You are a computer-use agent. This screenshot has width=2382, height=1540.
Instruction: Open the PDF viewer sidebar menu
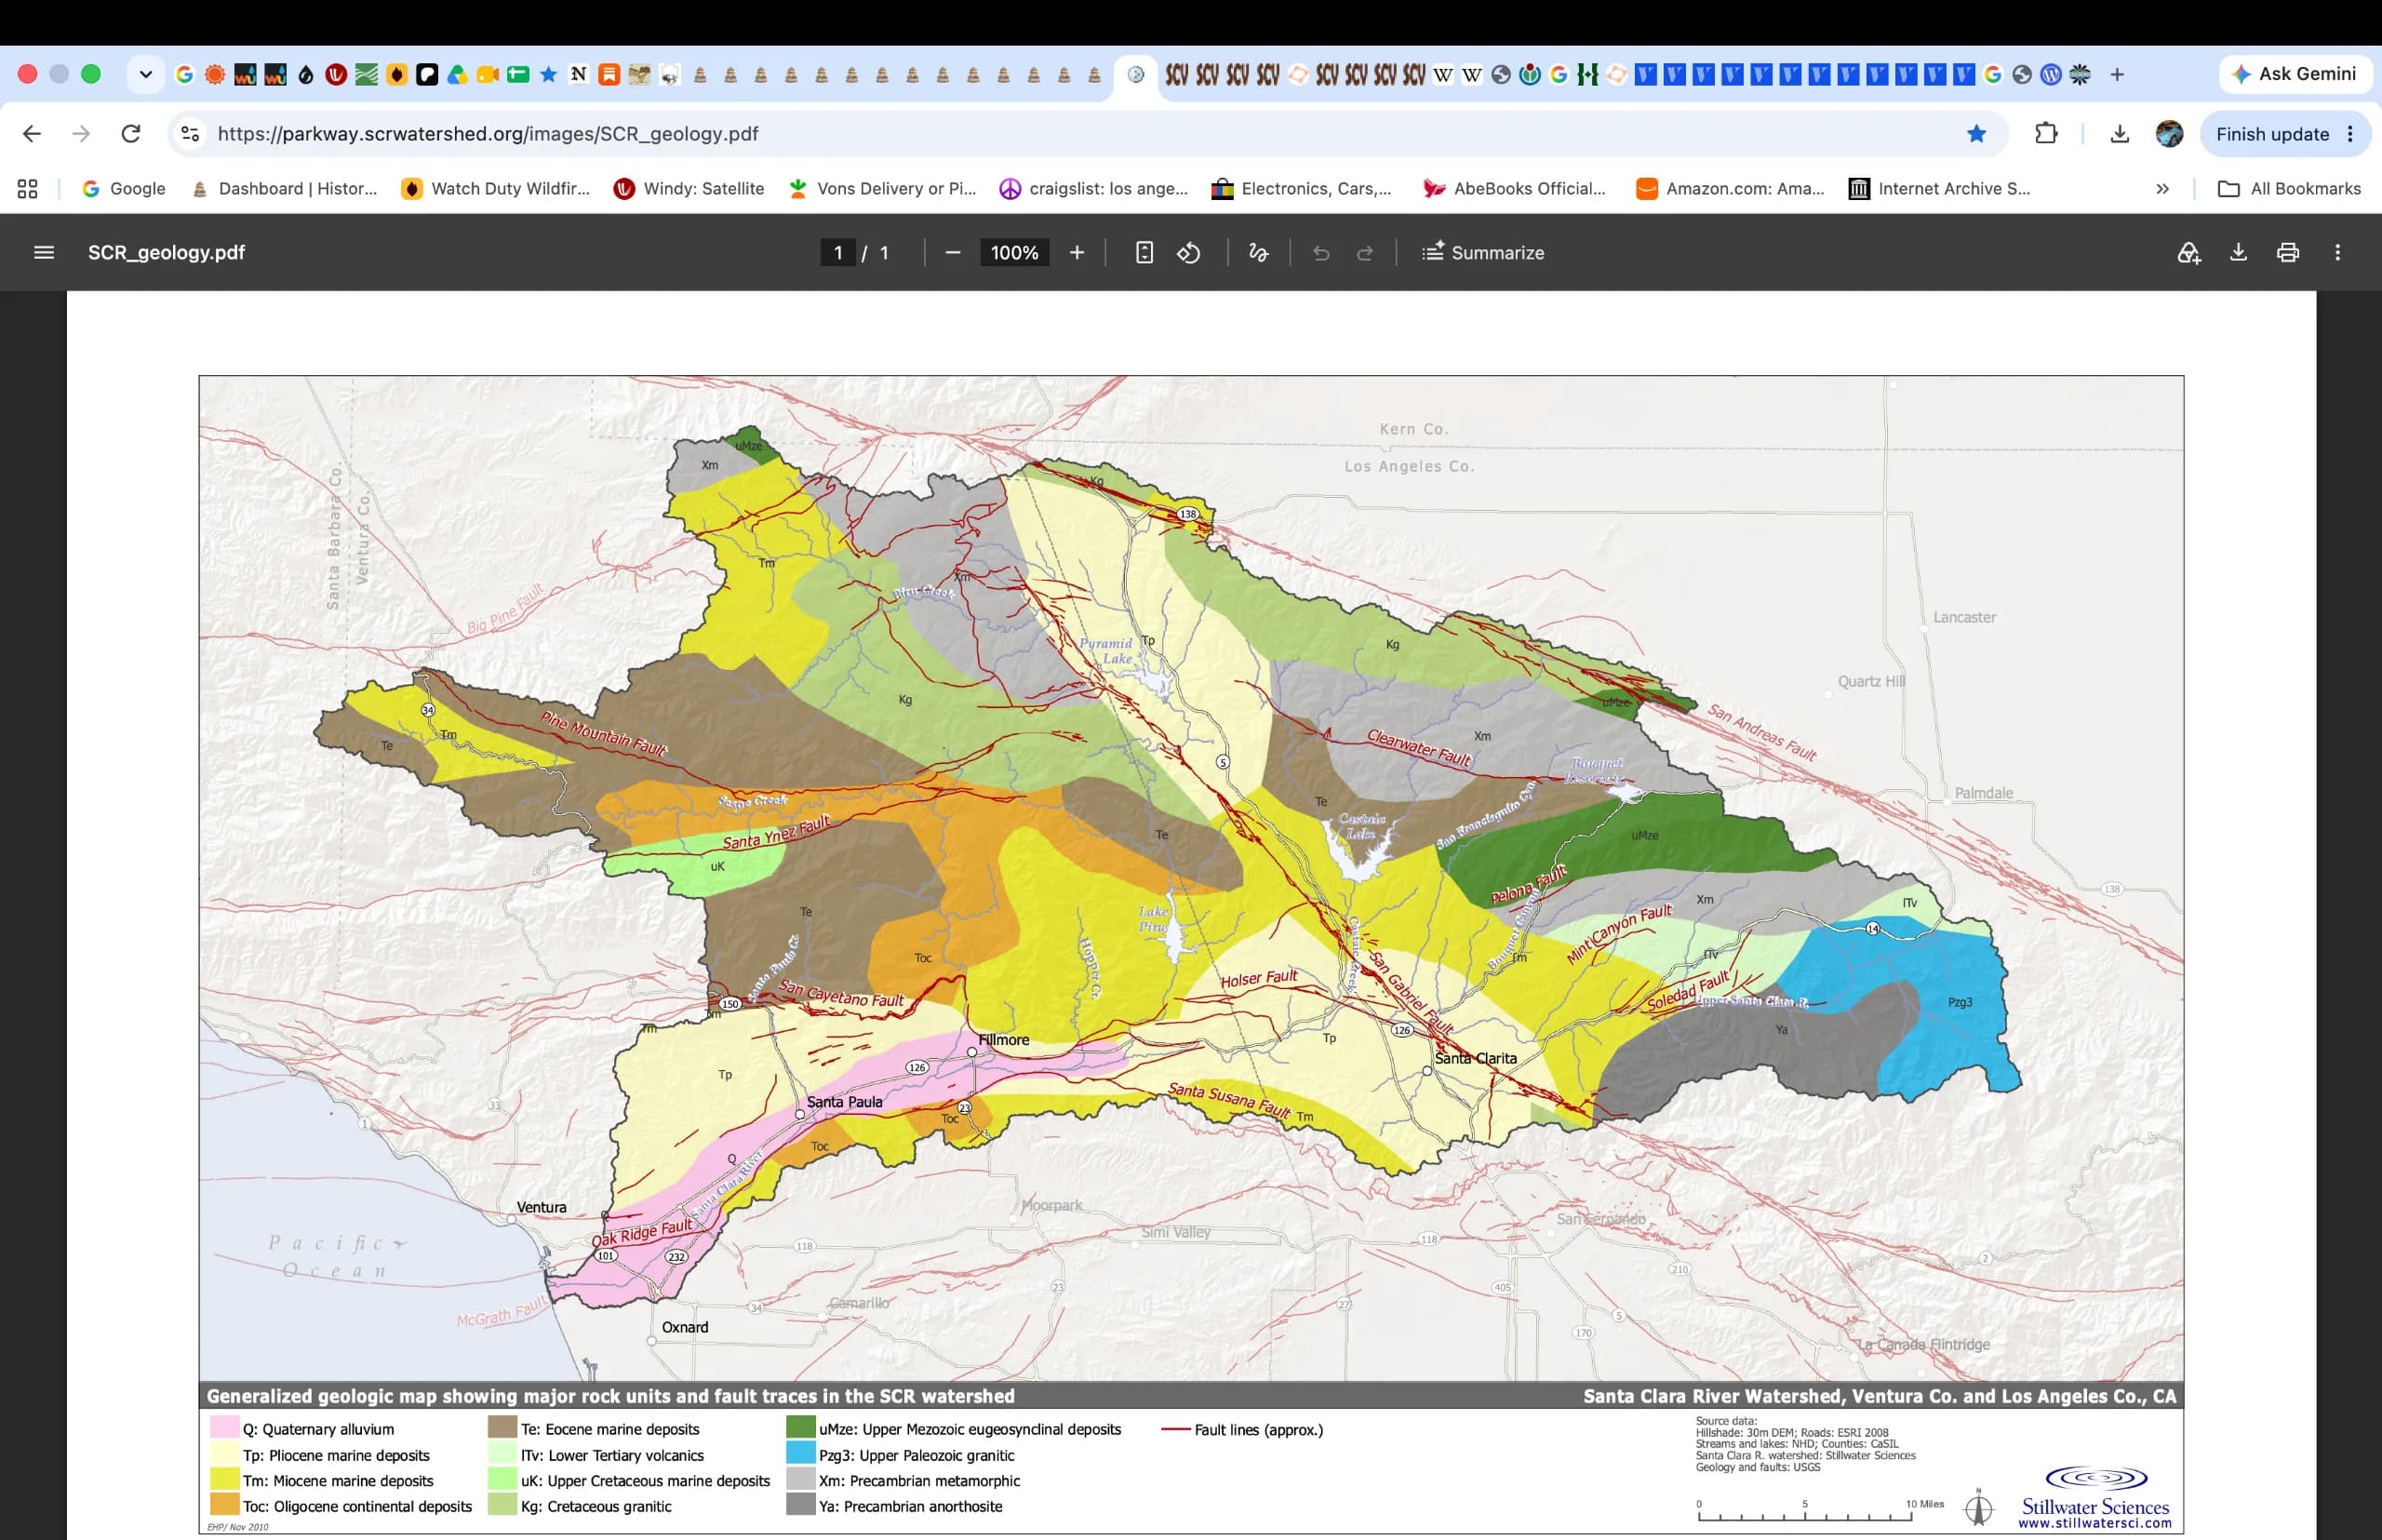(44, 252)
